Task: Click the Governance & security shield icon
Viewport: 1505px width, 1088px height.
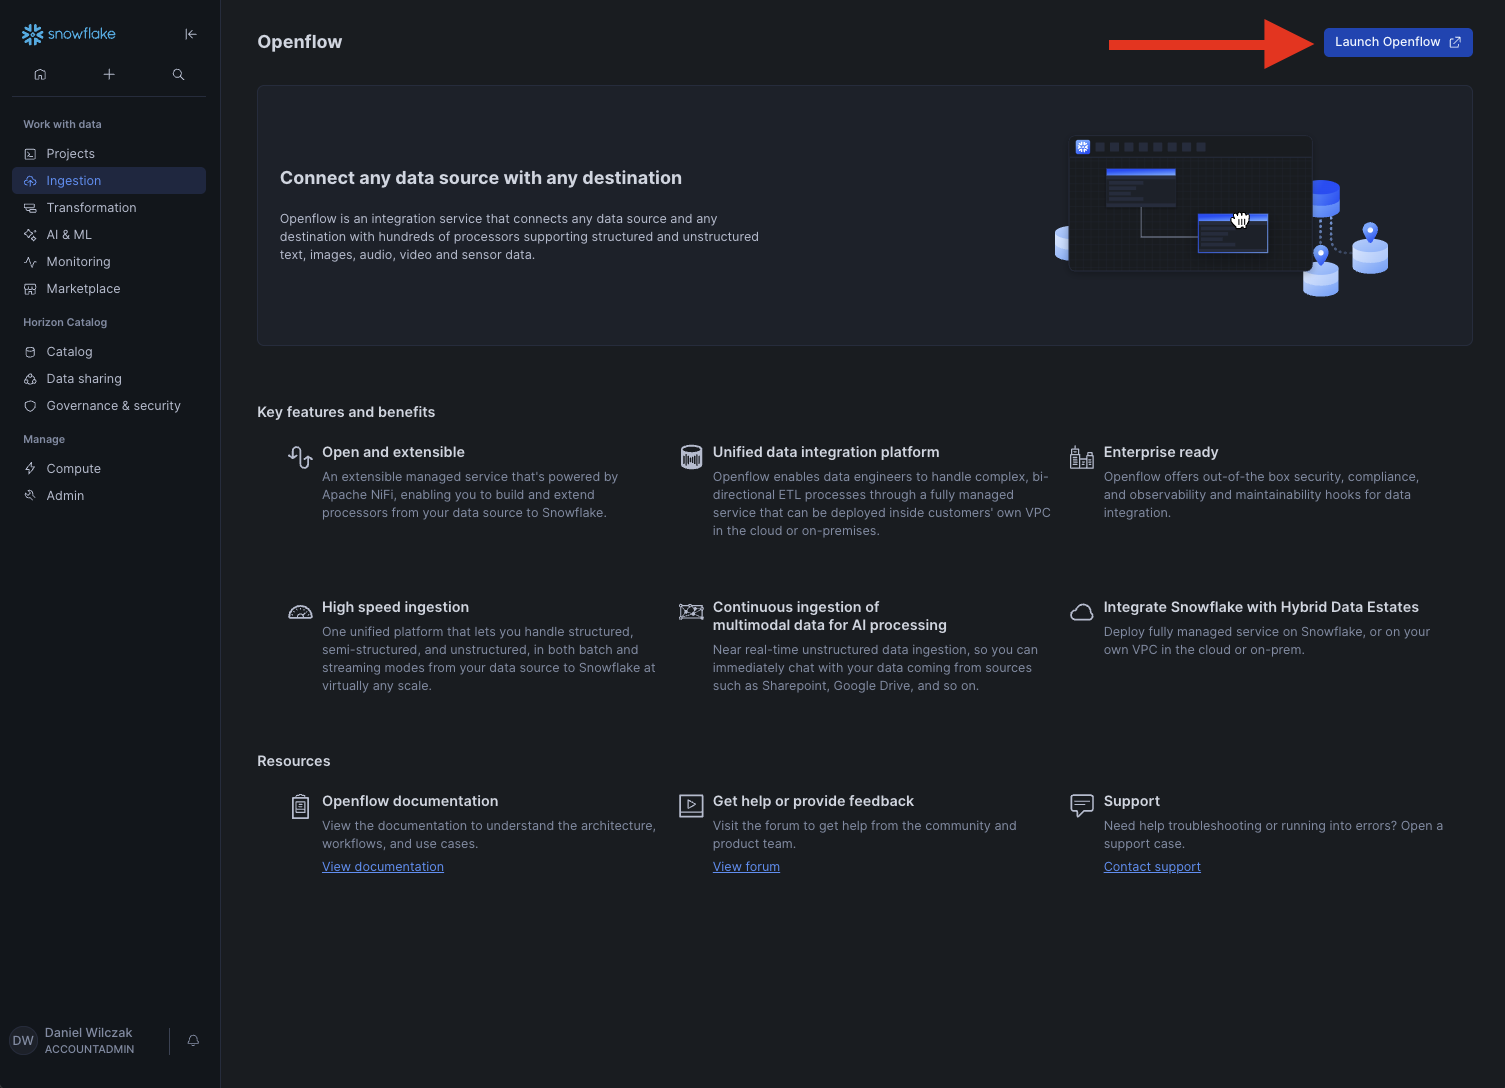Action: [30, 406]
